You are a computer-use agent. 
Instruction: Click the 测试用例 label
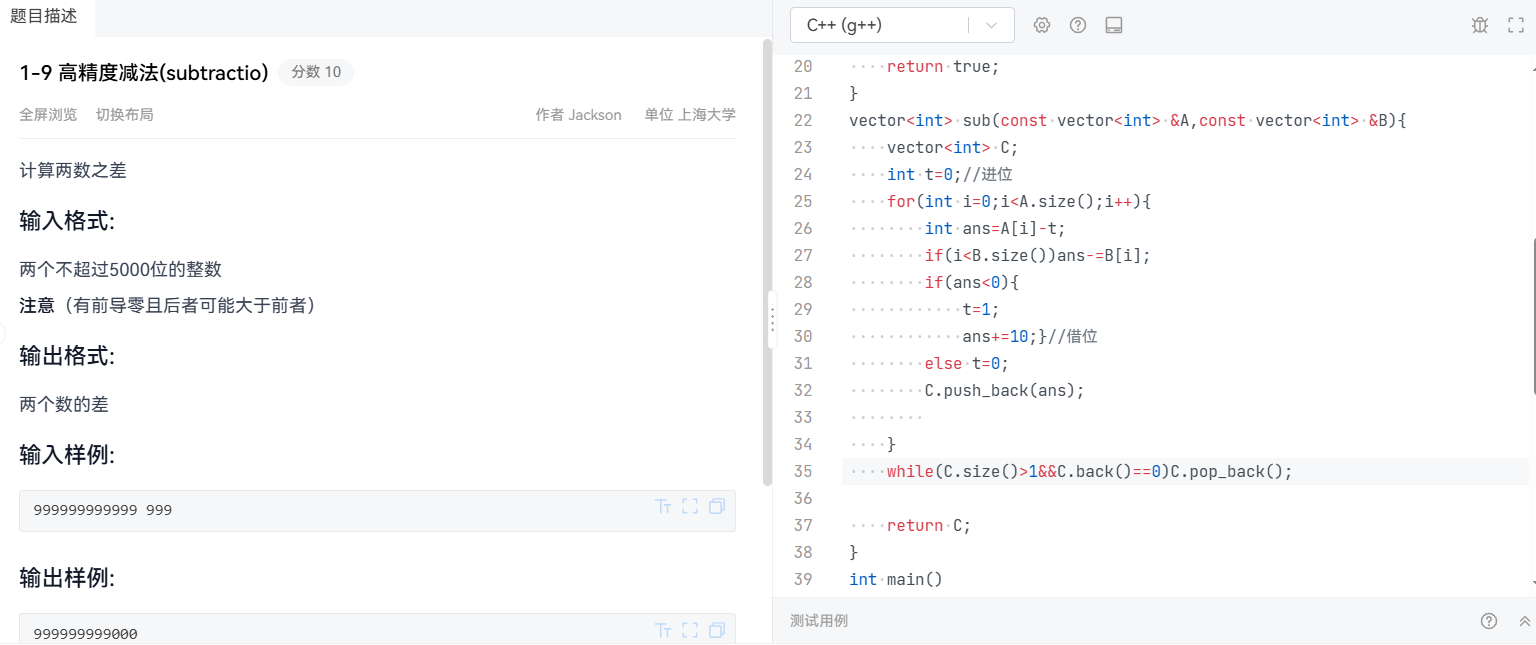[819, 621]
